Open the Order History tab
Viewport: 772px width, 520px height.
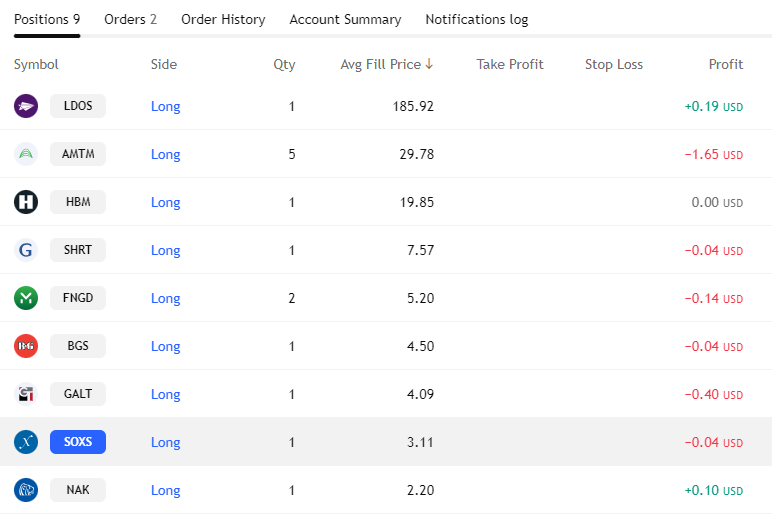click(x=223, y=19)
